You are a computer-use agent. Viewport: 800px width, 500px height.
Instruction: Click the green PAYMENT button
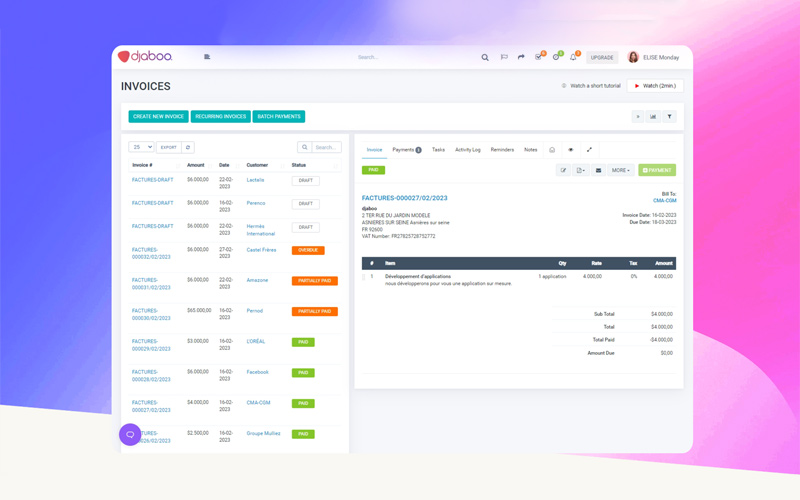coord(657,170)
